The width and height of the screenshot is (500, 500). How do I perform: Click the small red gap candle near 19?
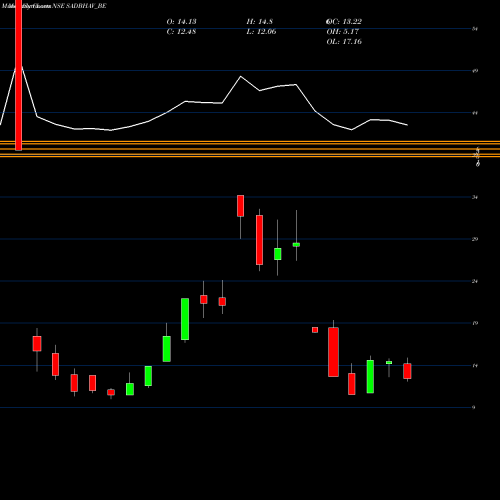(315, 330)
